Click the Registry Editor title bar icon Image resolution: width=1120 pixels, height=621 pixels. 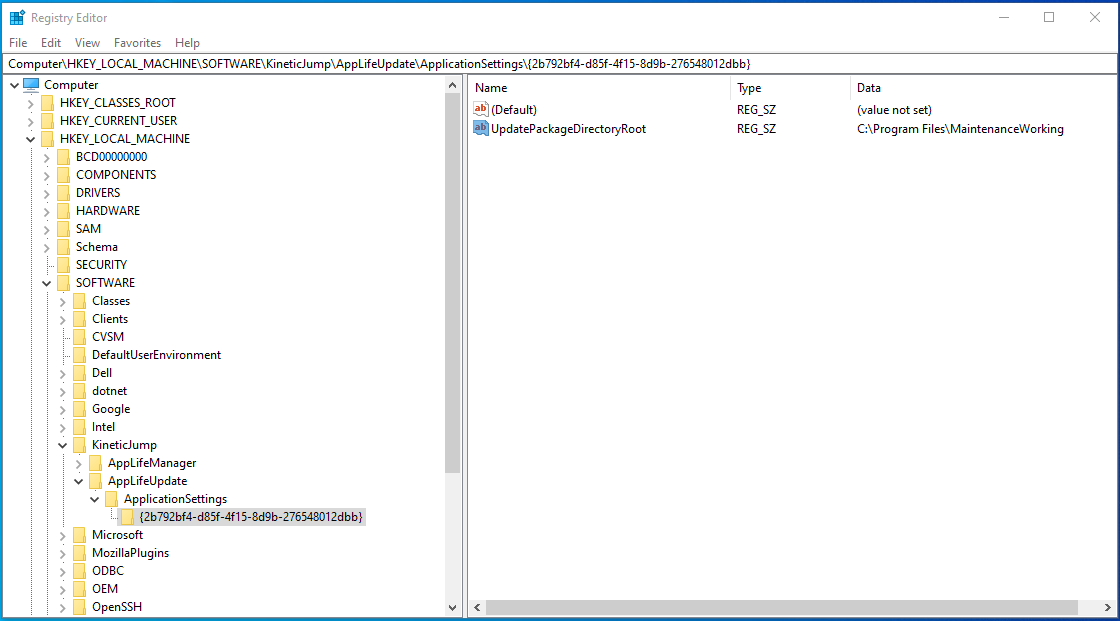17,17
